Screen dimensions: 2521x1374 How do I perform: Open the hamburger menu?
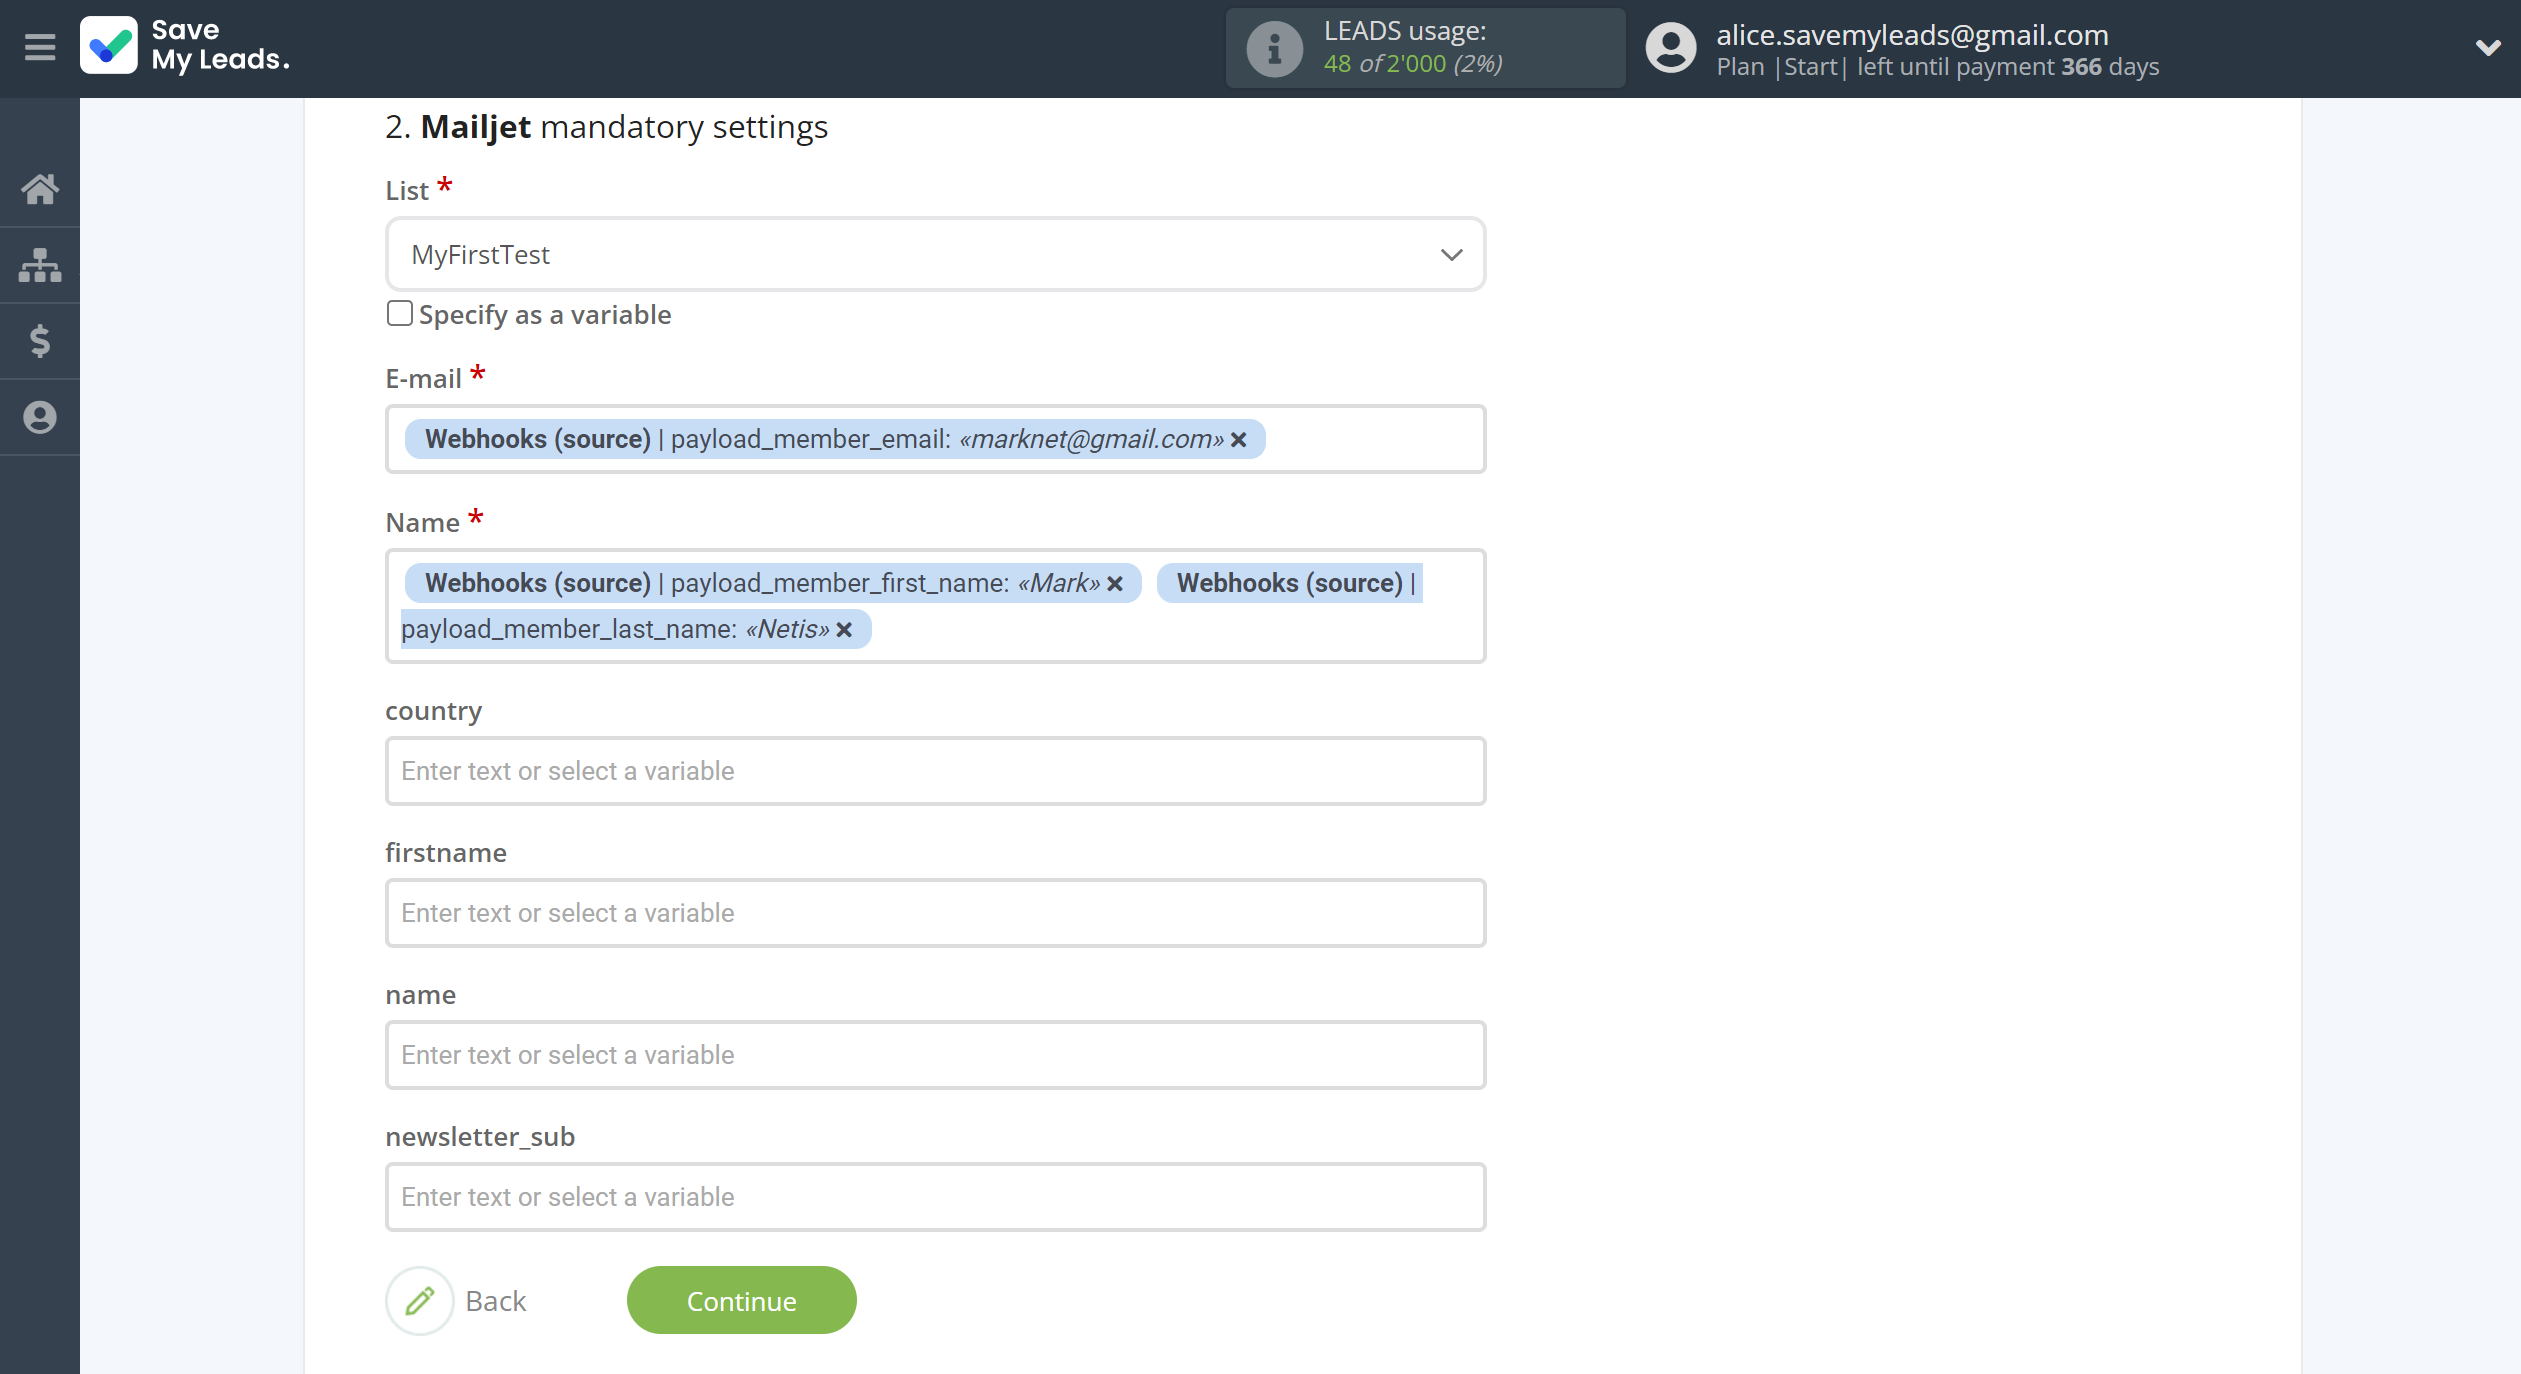pyautogui.click(x=40, y=47)
